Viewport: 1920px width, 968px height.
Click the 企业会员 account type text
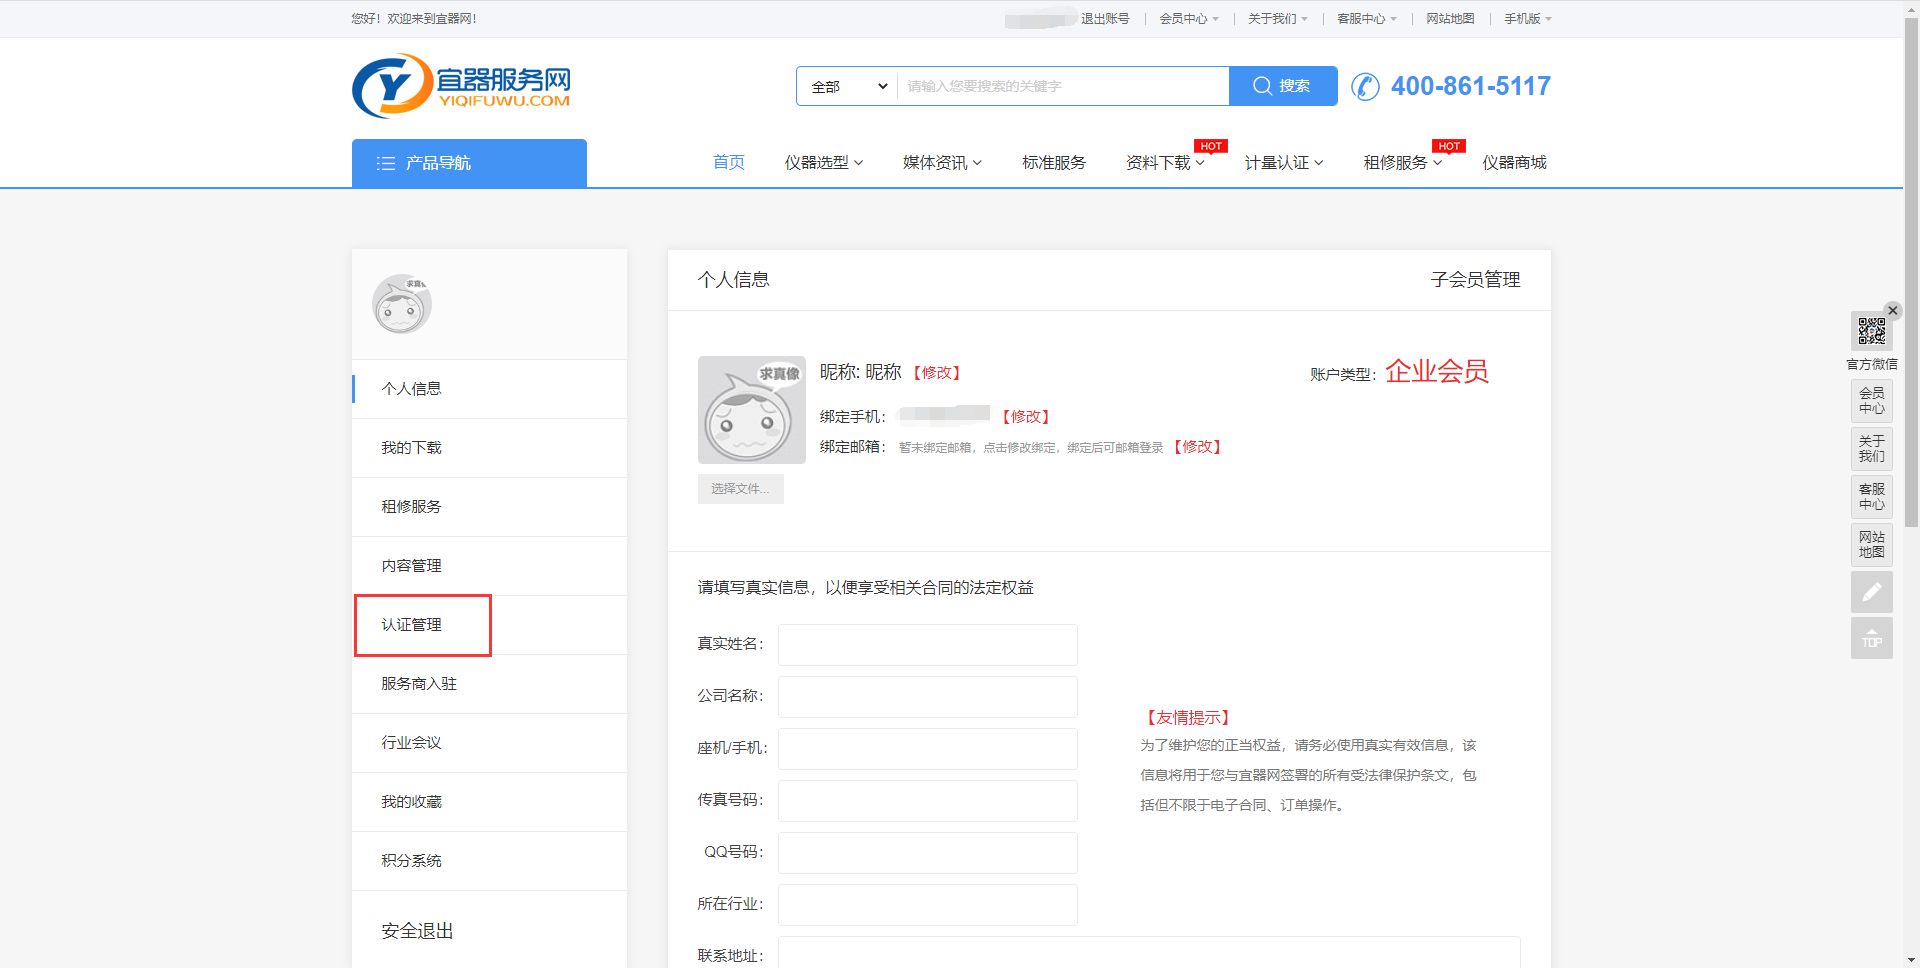[x=1436, y=372]
